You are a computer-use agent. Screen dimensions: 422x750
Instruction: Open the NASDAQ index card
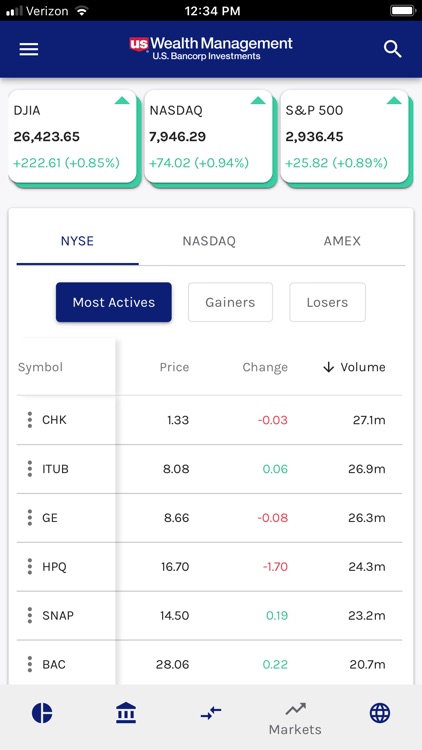pos(208,136)
